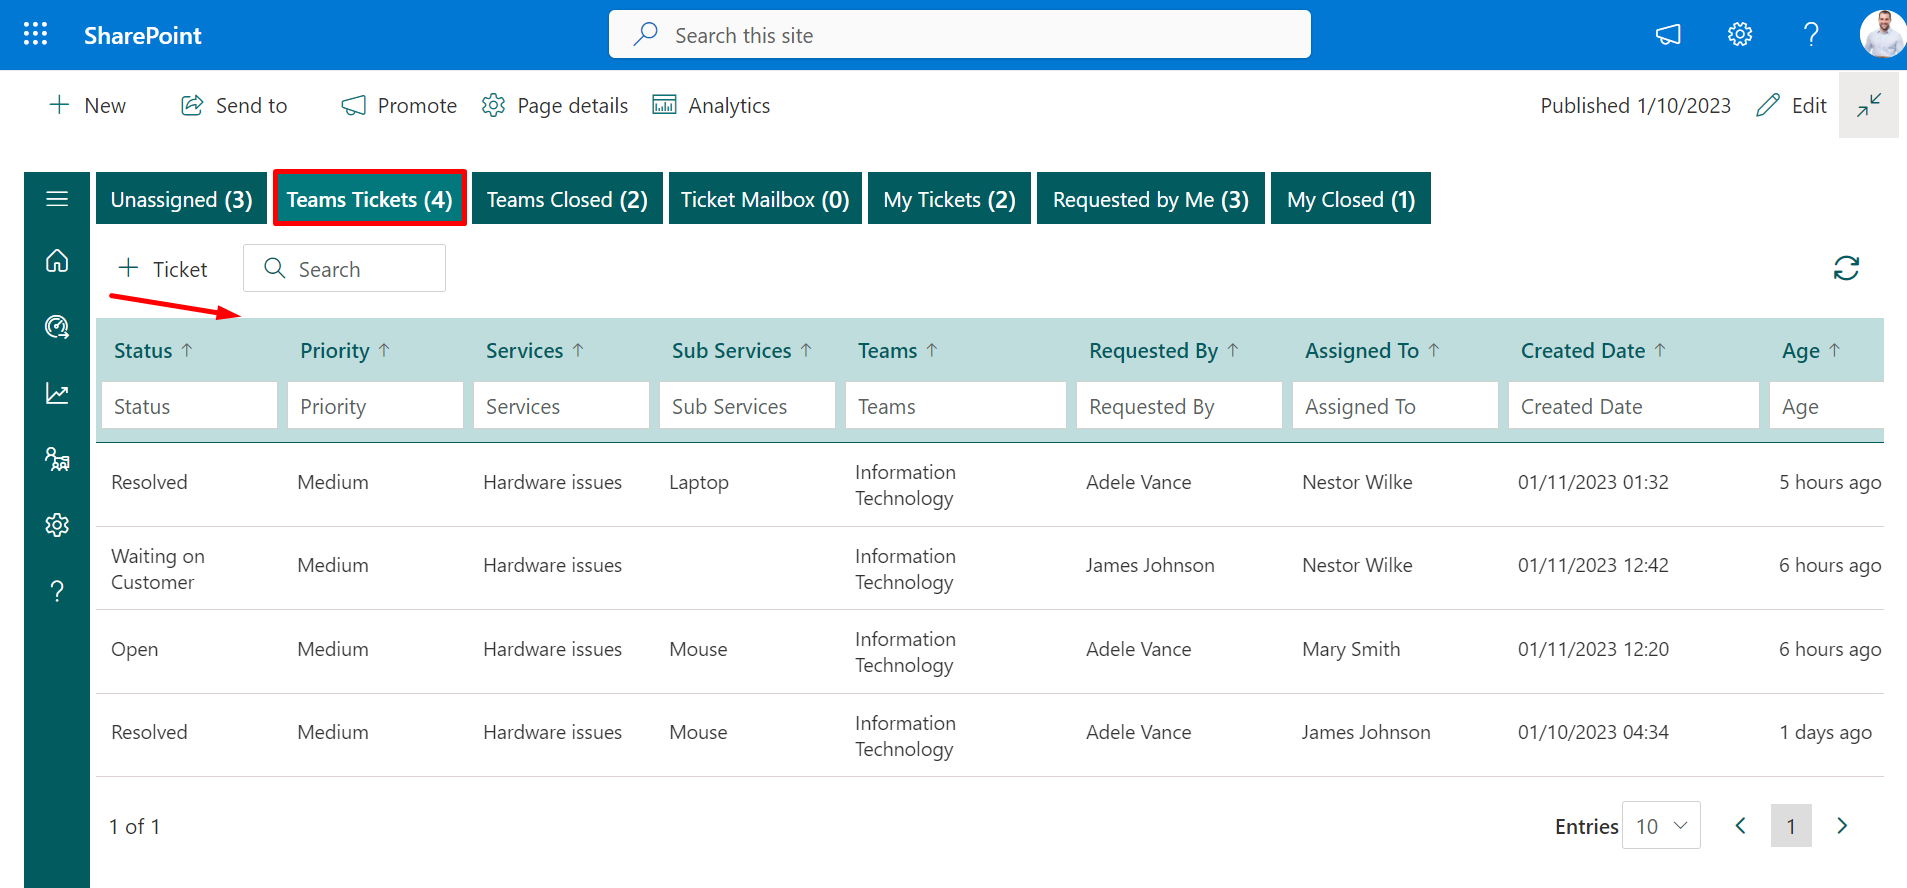Sort by Created Date column arrow
The image size is (1907, 888).
coord(1660,350)
